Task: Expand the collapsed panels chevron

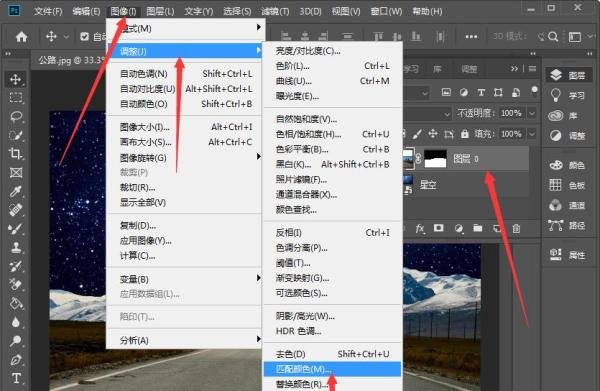Action: click(514, 68)
